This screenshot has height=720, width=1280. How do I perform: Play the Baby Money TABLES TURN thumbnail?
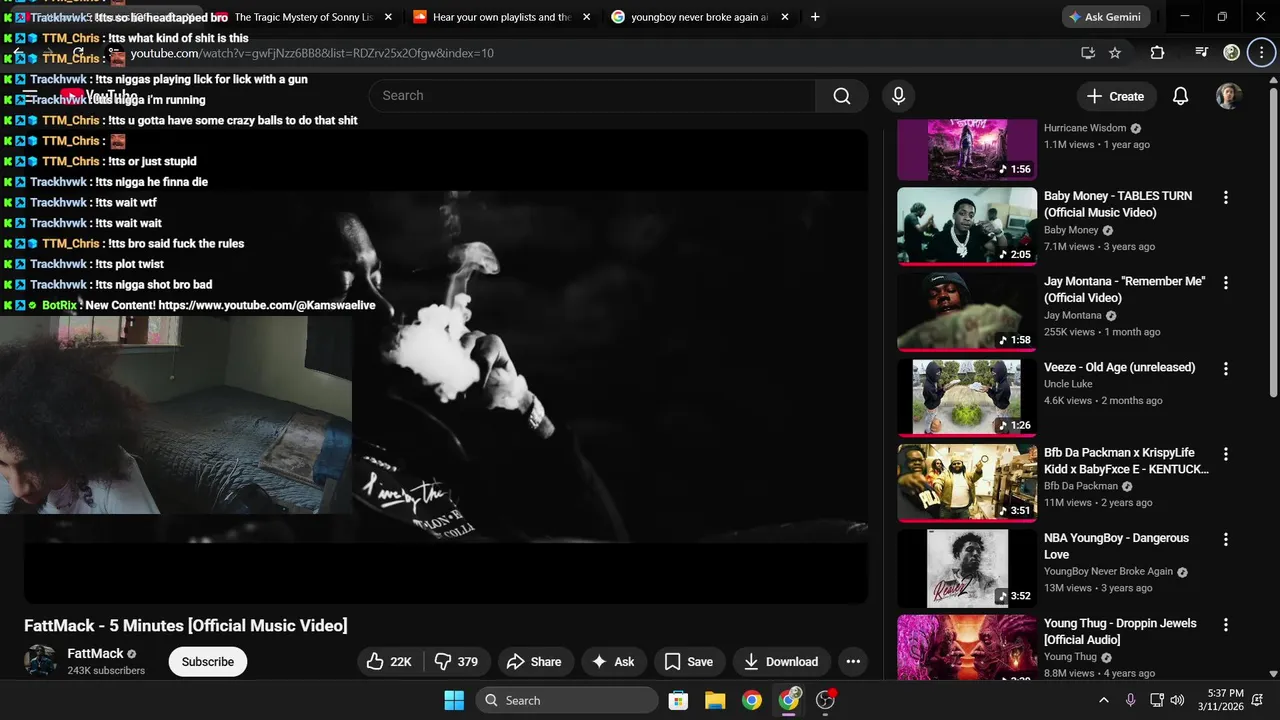pos(967,226)
